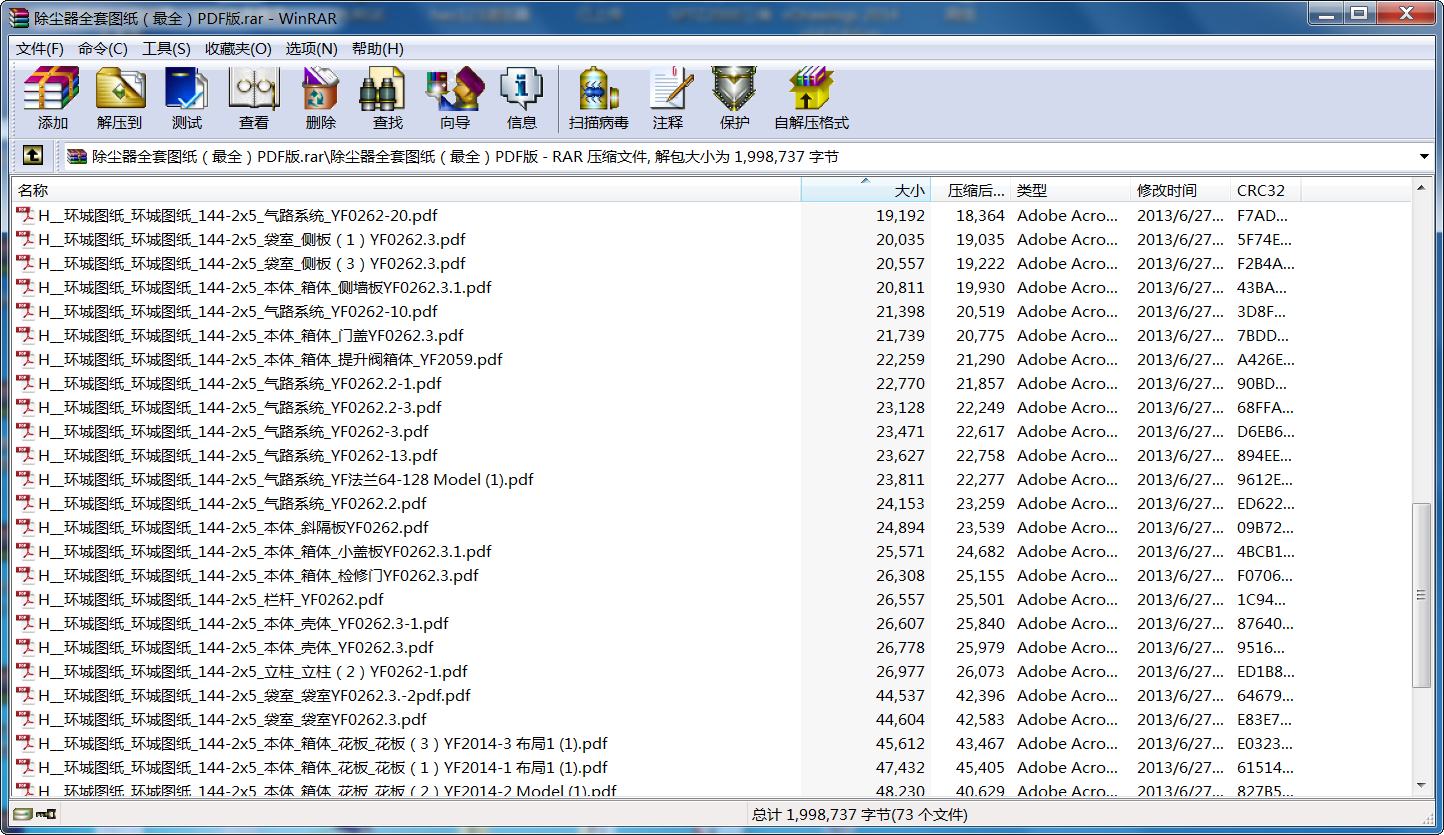The height and width of the screenshot is (835, 1444).
Task: Select file 袋室_侧板（1）YF0262.3.pdf
Action: tap(252, 239)
